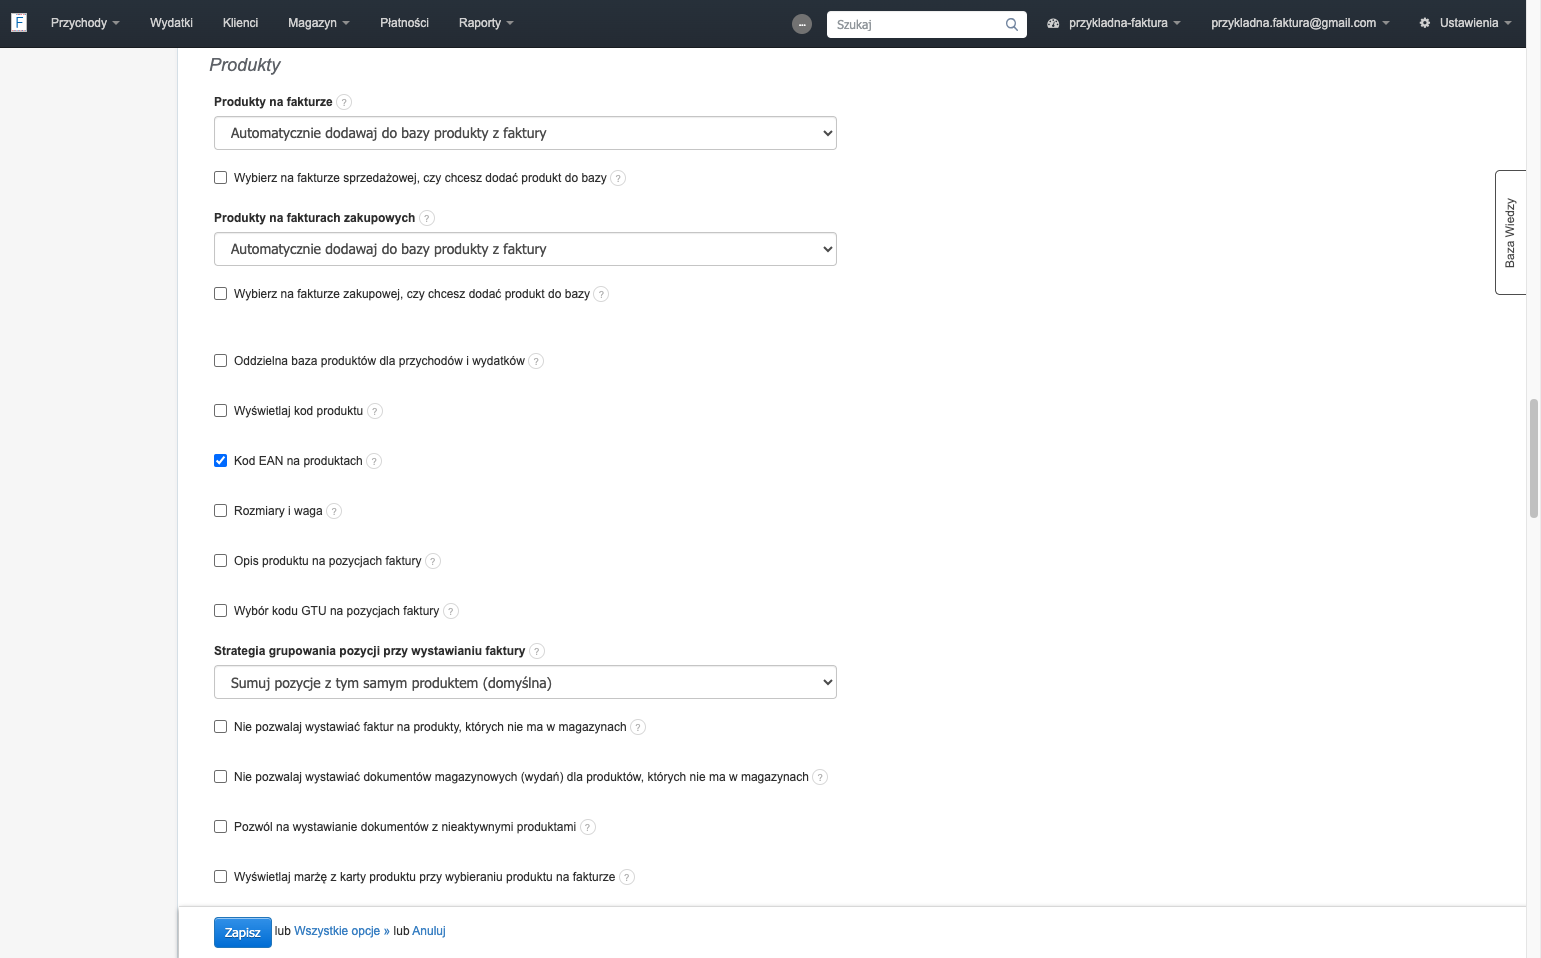Screen dimensions: 1541x958
Task: Click help icon next to Rozmiary i waga
Action: click(334, 511)
